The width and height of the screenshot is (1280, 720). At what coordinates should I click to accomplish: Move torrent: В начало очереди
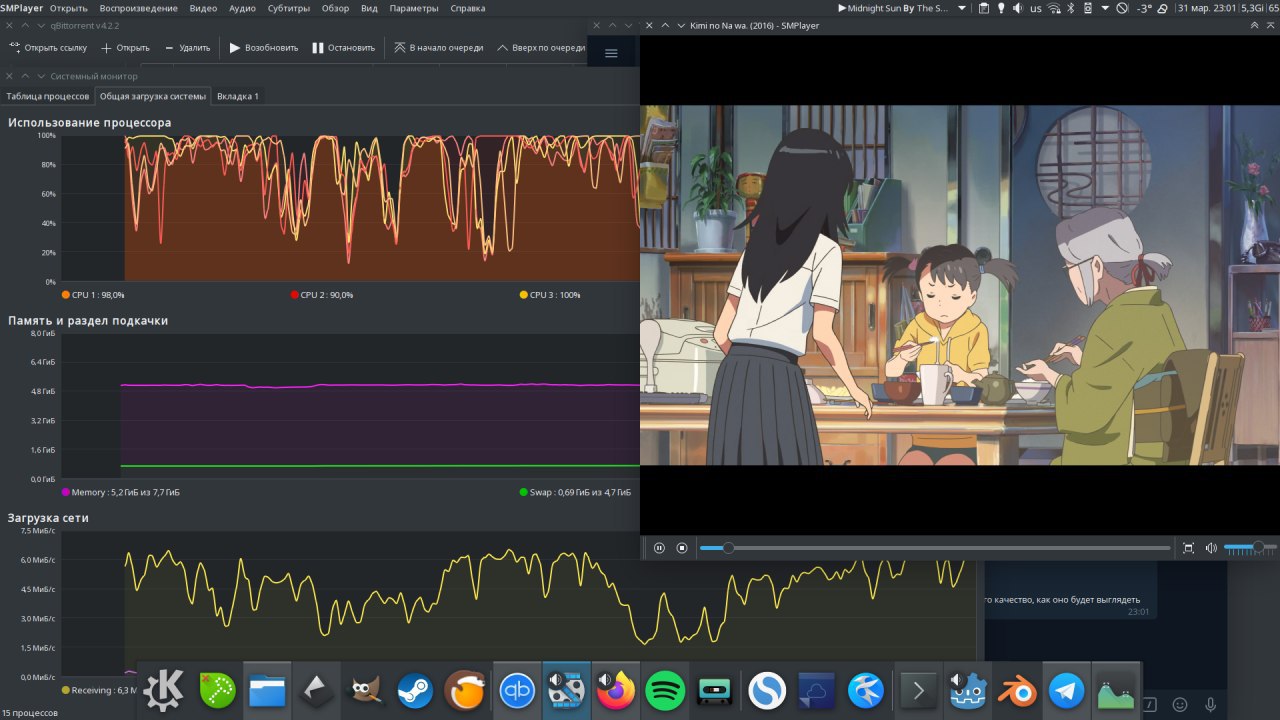pos(438,47)
